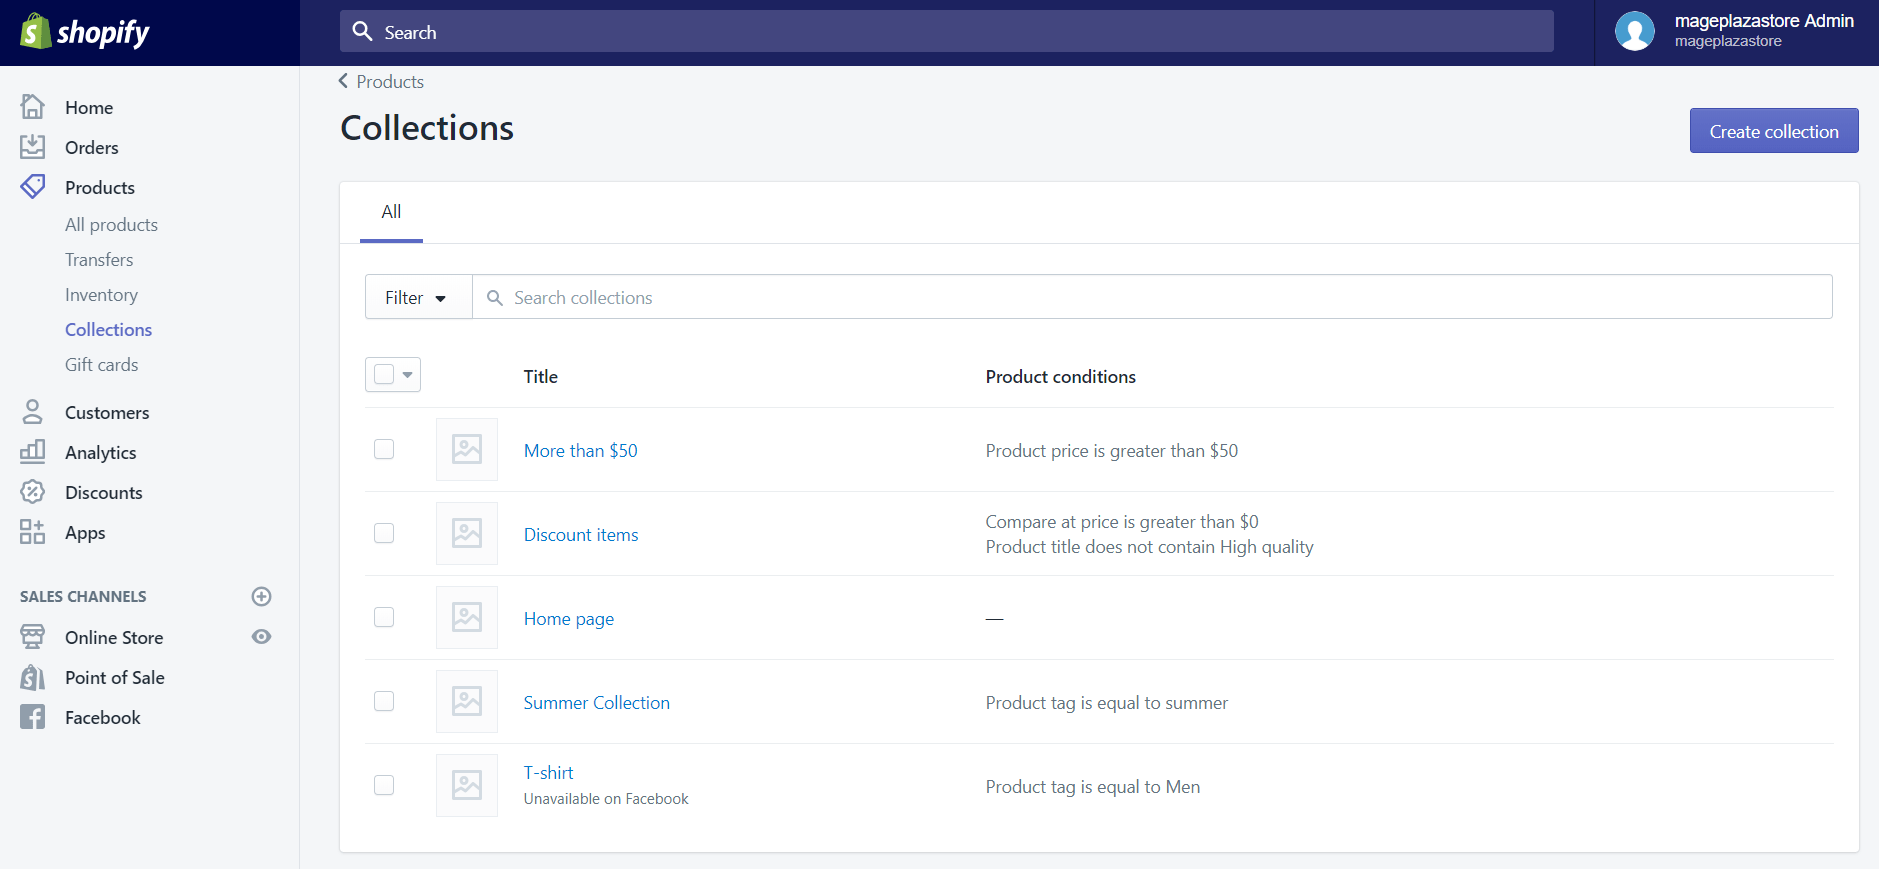Viewport: 1879px width, 869px height.
Task: Click the Title column header
Action: [540, 377]
